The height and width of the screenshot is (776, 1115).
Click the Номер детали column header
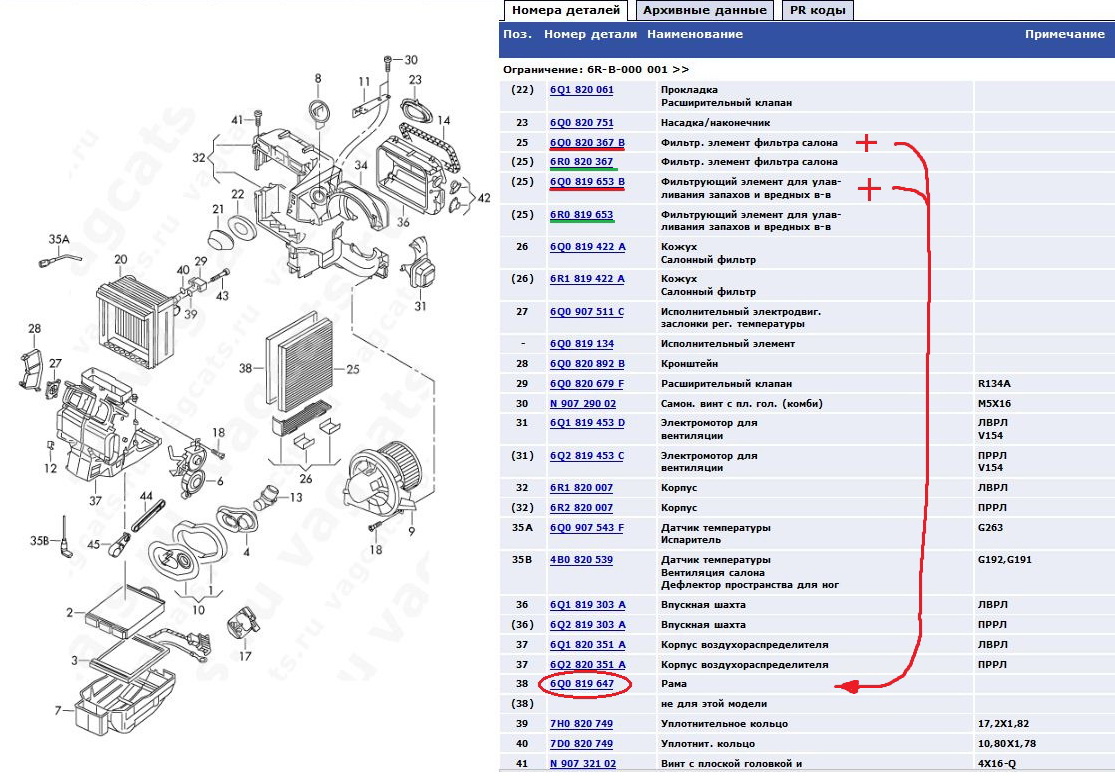click(x=590, y=34)
